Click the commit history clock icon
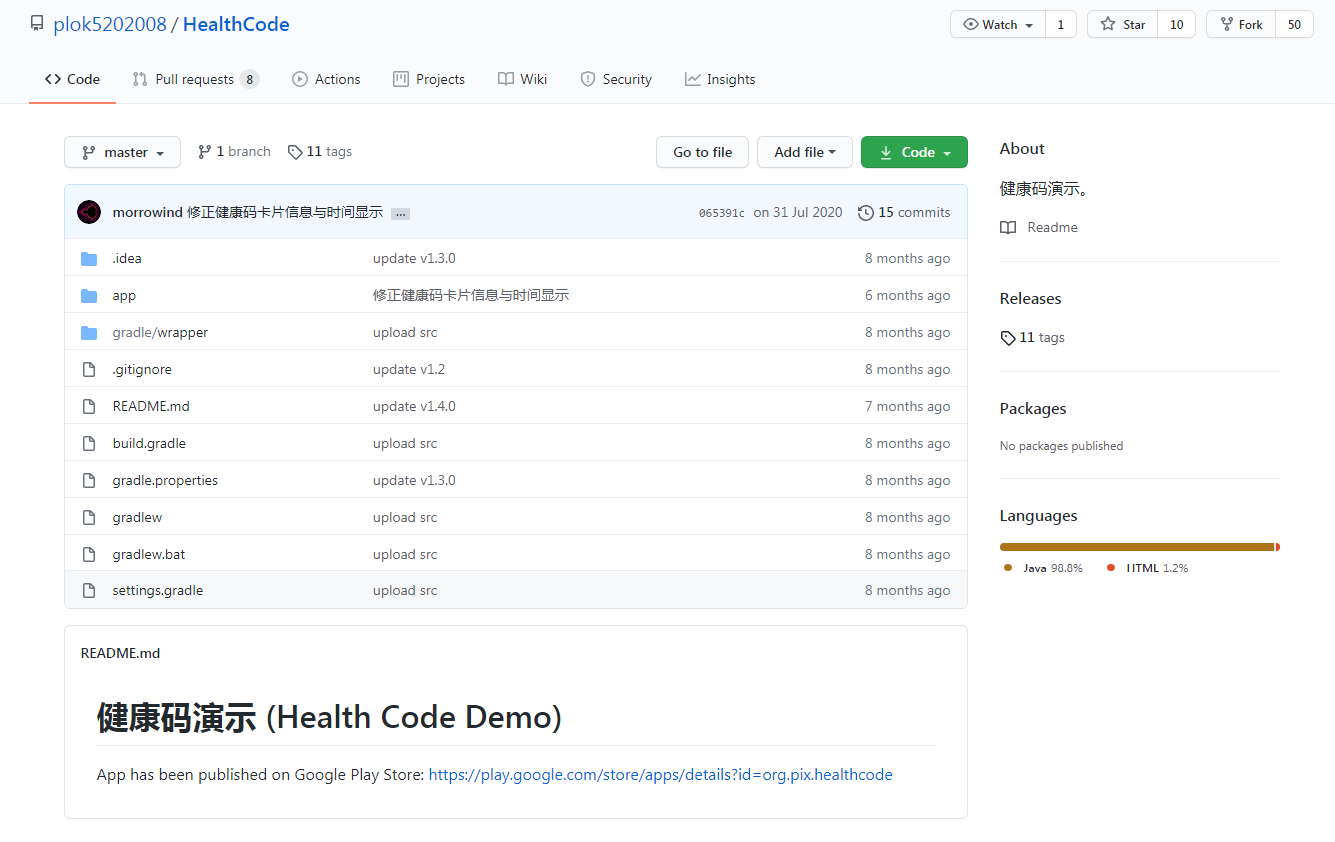The width and height of the screenshot is (1335, 842). click(x=866, y=213)
